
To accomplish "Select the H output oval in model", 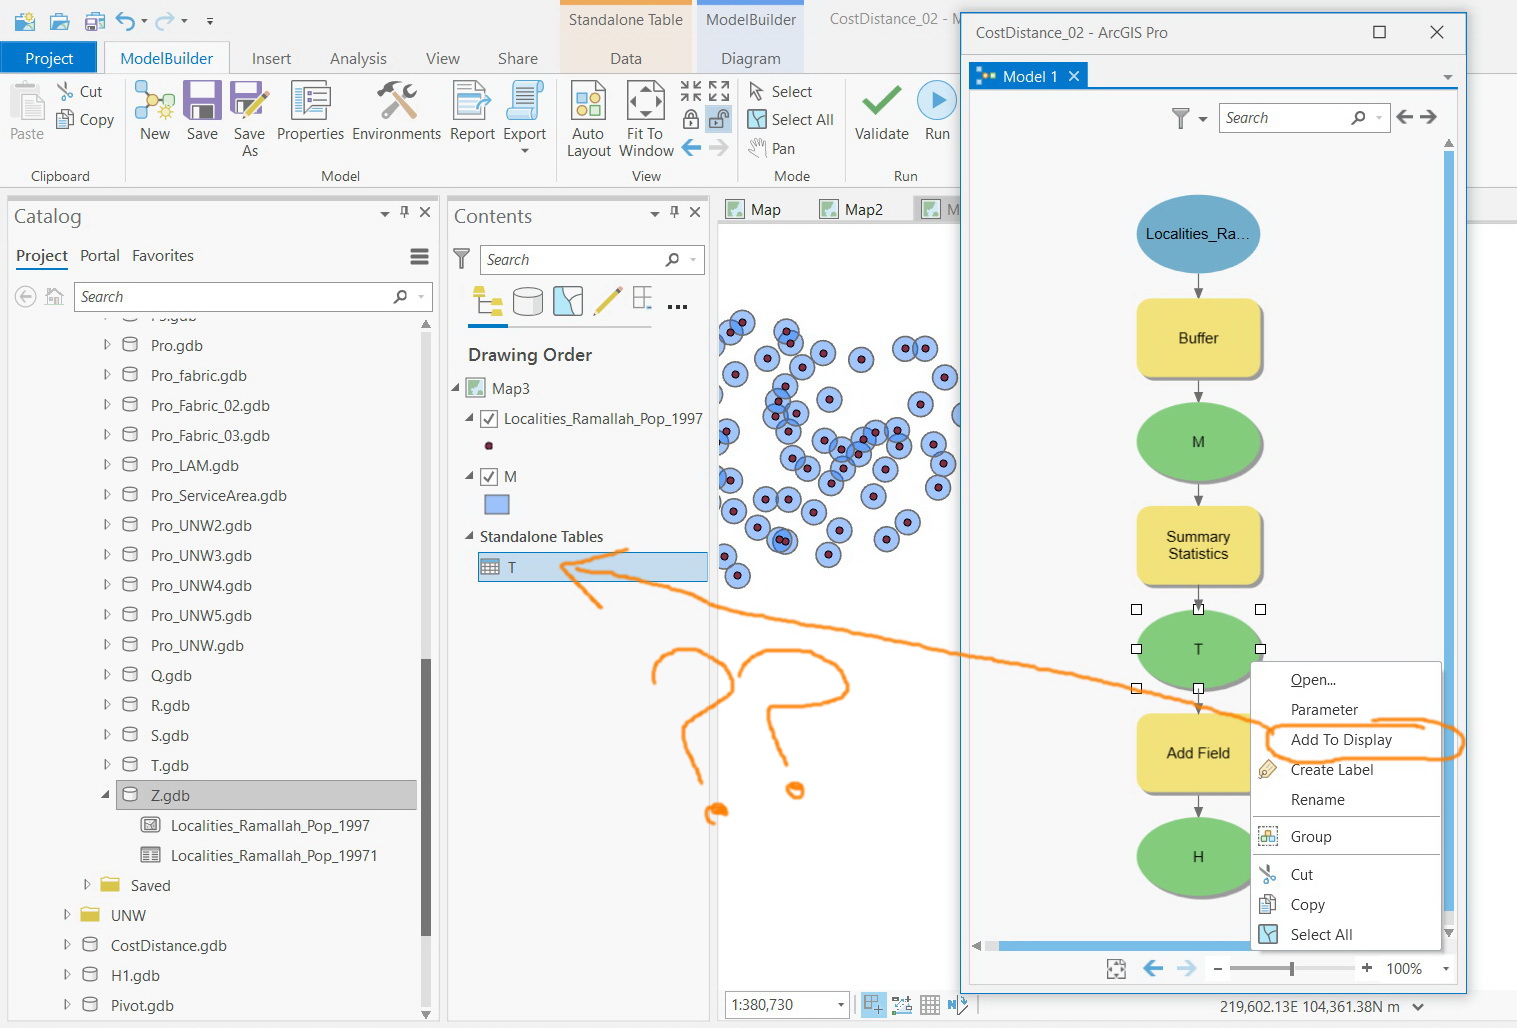I will (x=1194, y=857).
